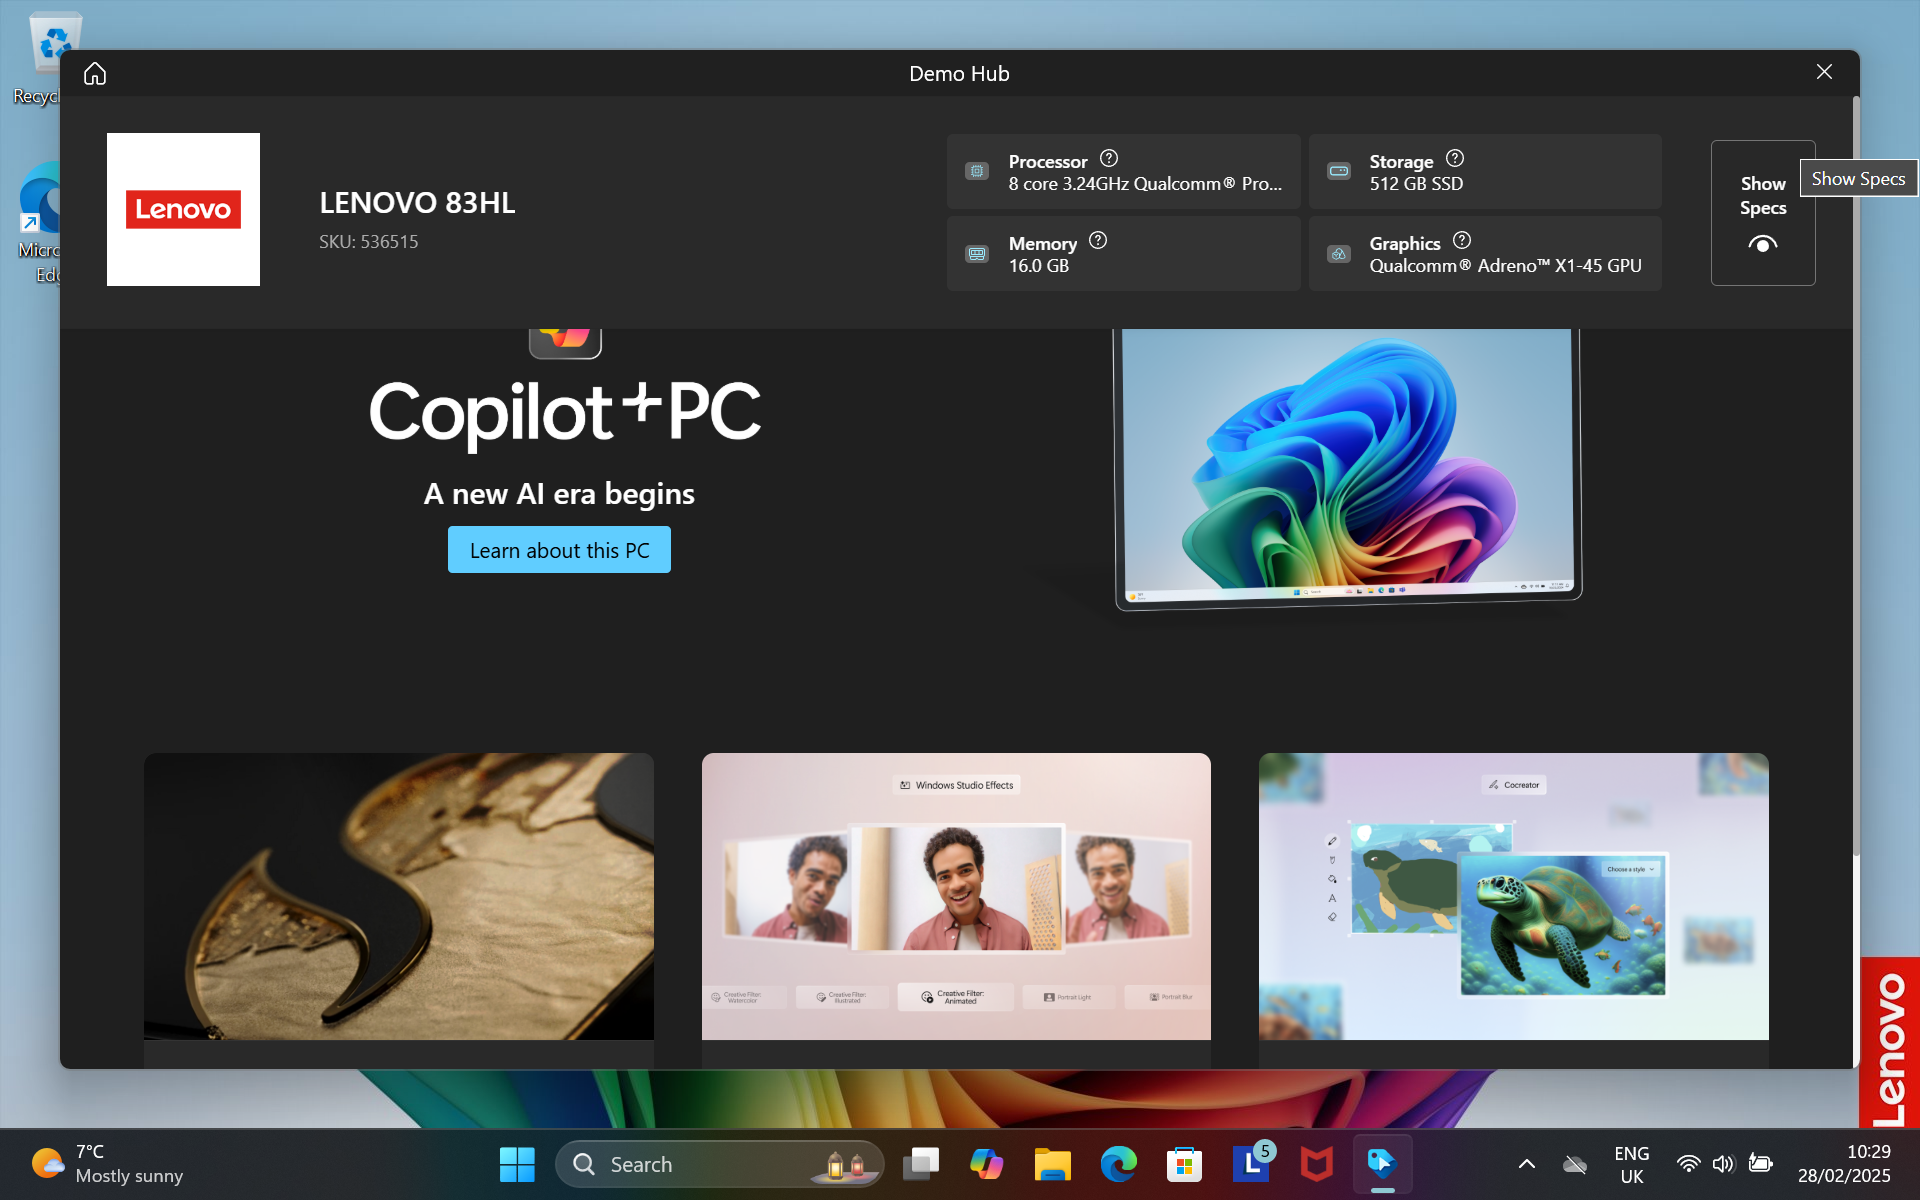Select the 16.0 GB memory value
Image resolution: width=1920 pixels, height=1200 pixels.
coord(1039,266)
